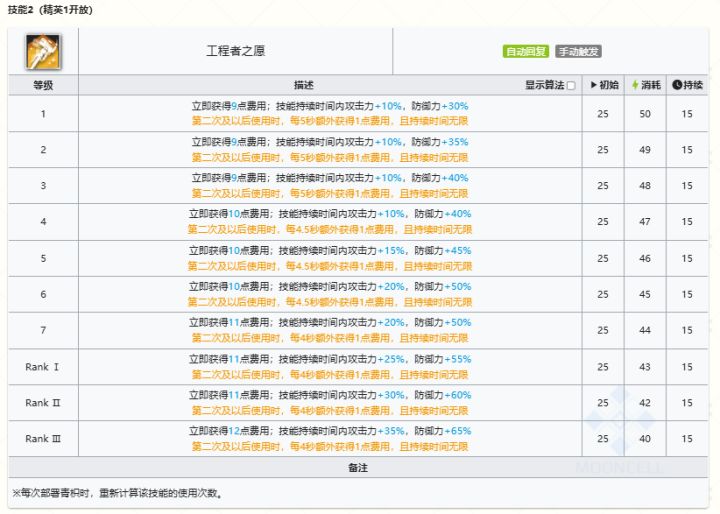Click the green 自动回复 tag
This screenshot has height=514, width=720.
(525, 51)
